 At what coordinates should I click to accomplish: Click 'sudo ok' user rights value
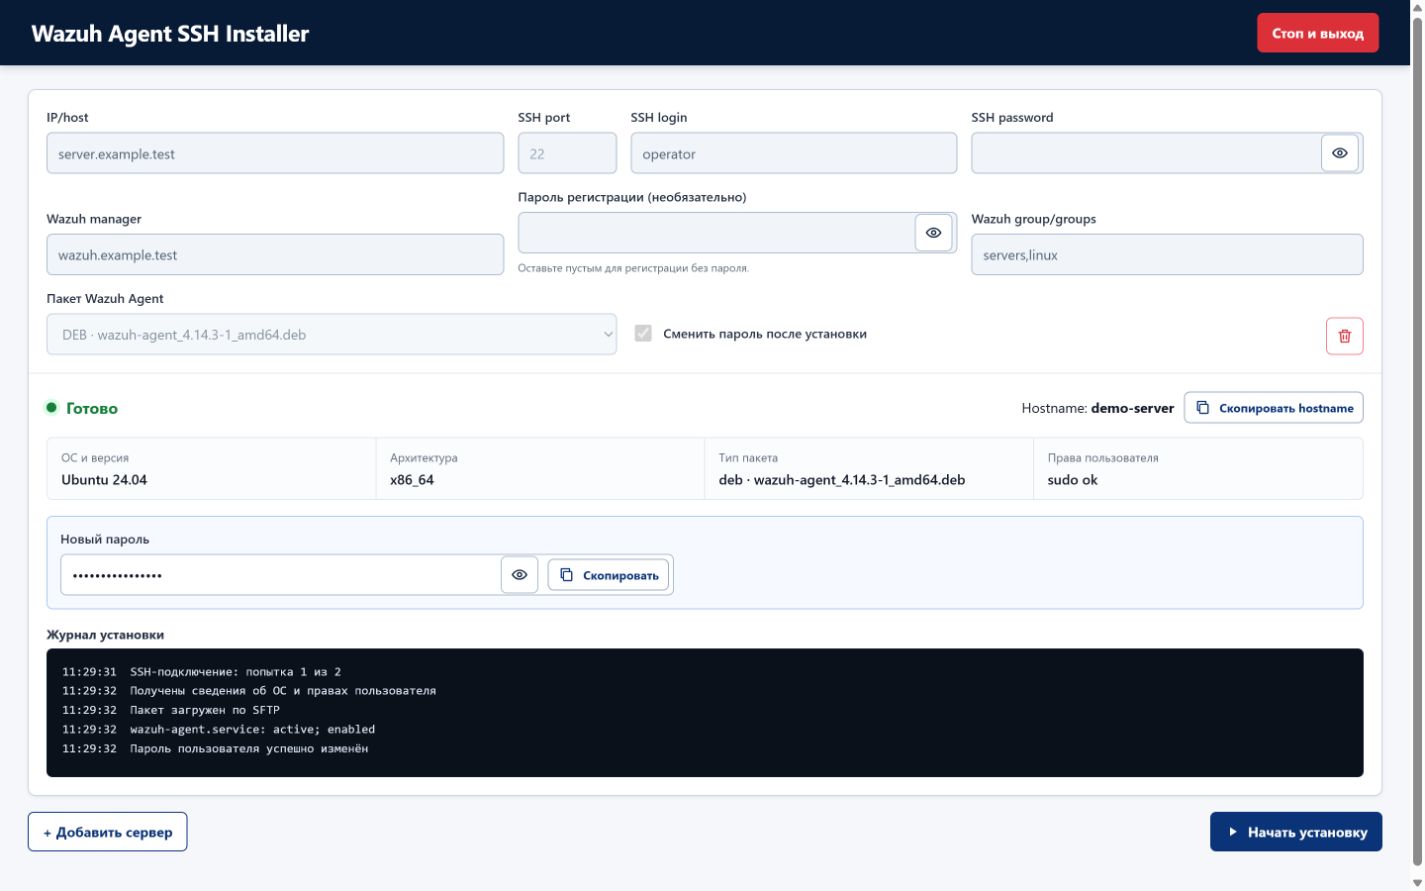[1072, 480]
